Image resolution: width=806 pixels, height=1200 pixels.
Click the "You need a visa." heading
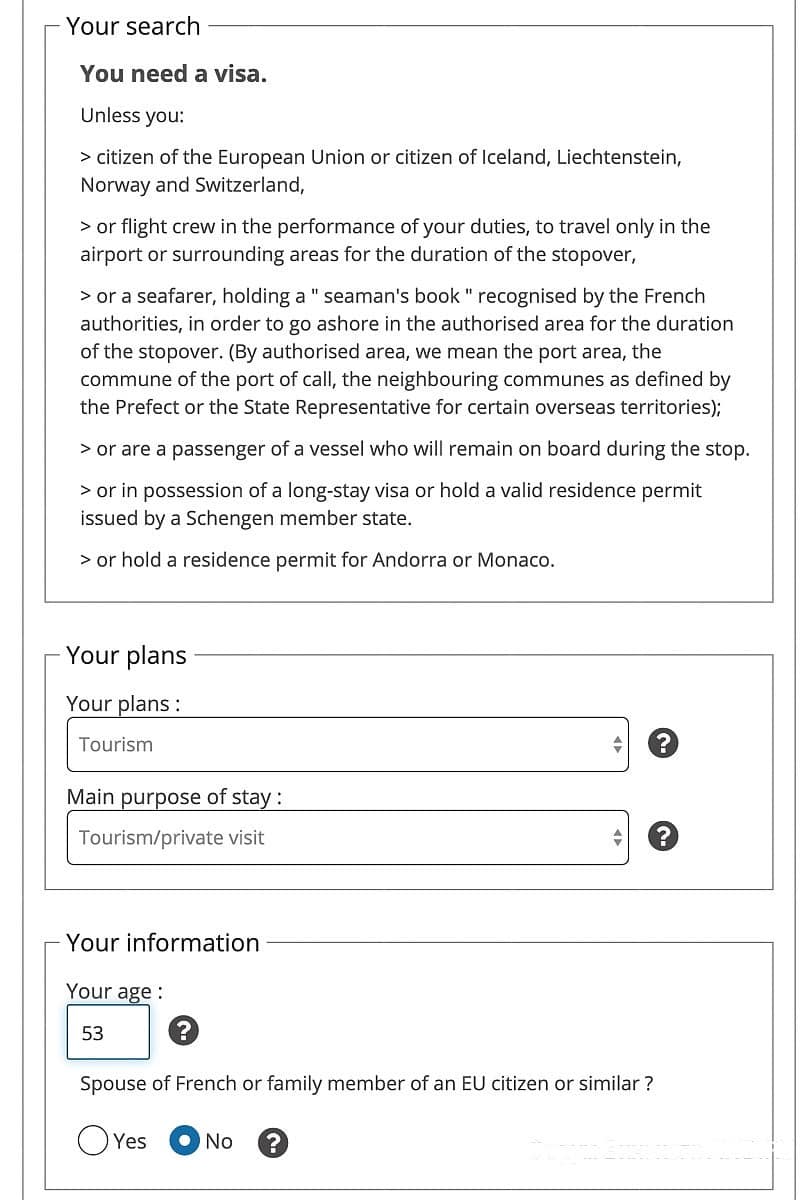click(x=173, y=74)
